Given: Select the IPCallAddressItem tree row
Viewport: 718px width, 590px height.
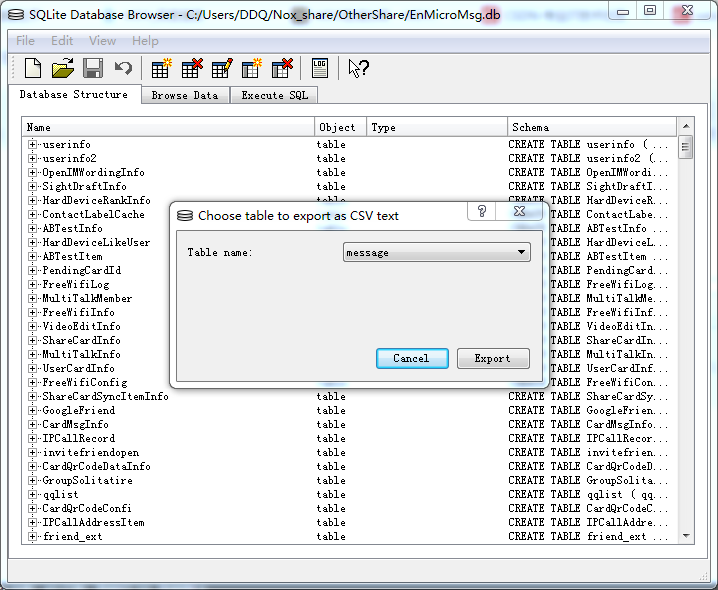Looking at the screenshot, I should 93,522.
